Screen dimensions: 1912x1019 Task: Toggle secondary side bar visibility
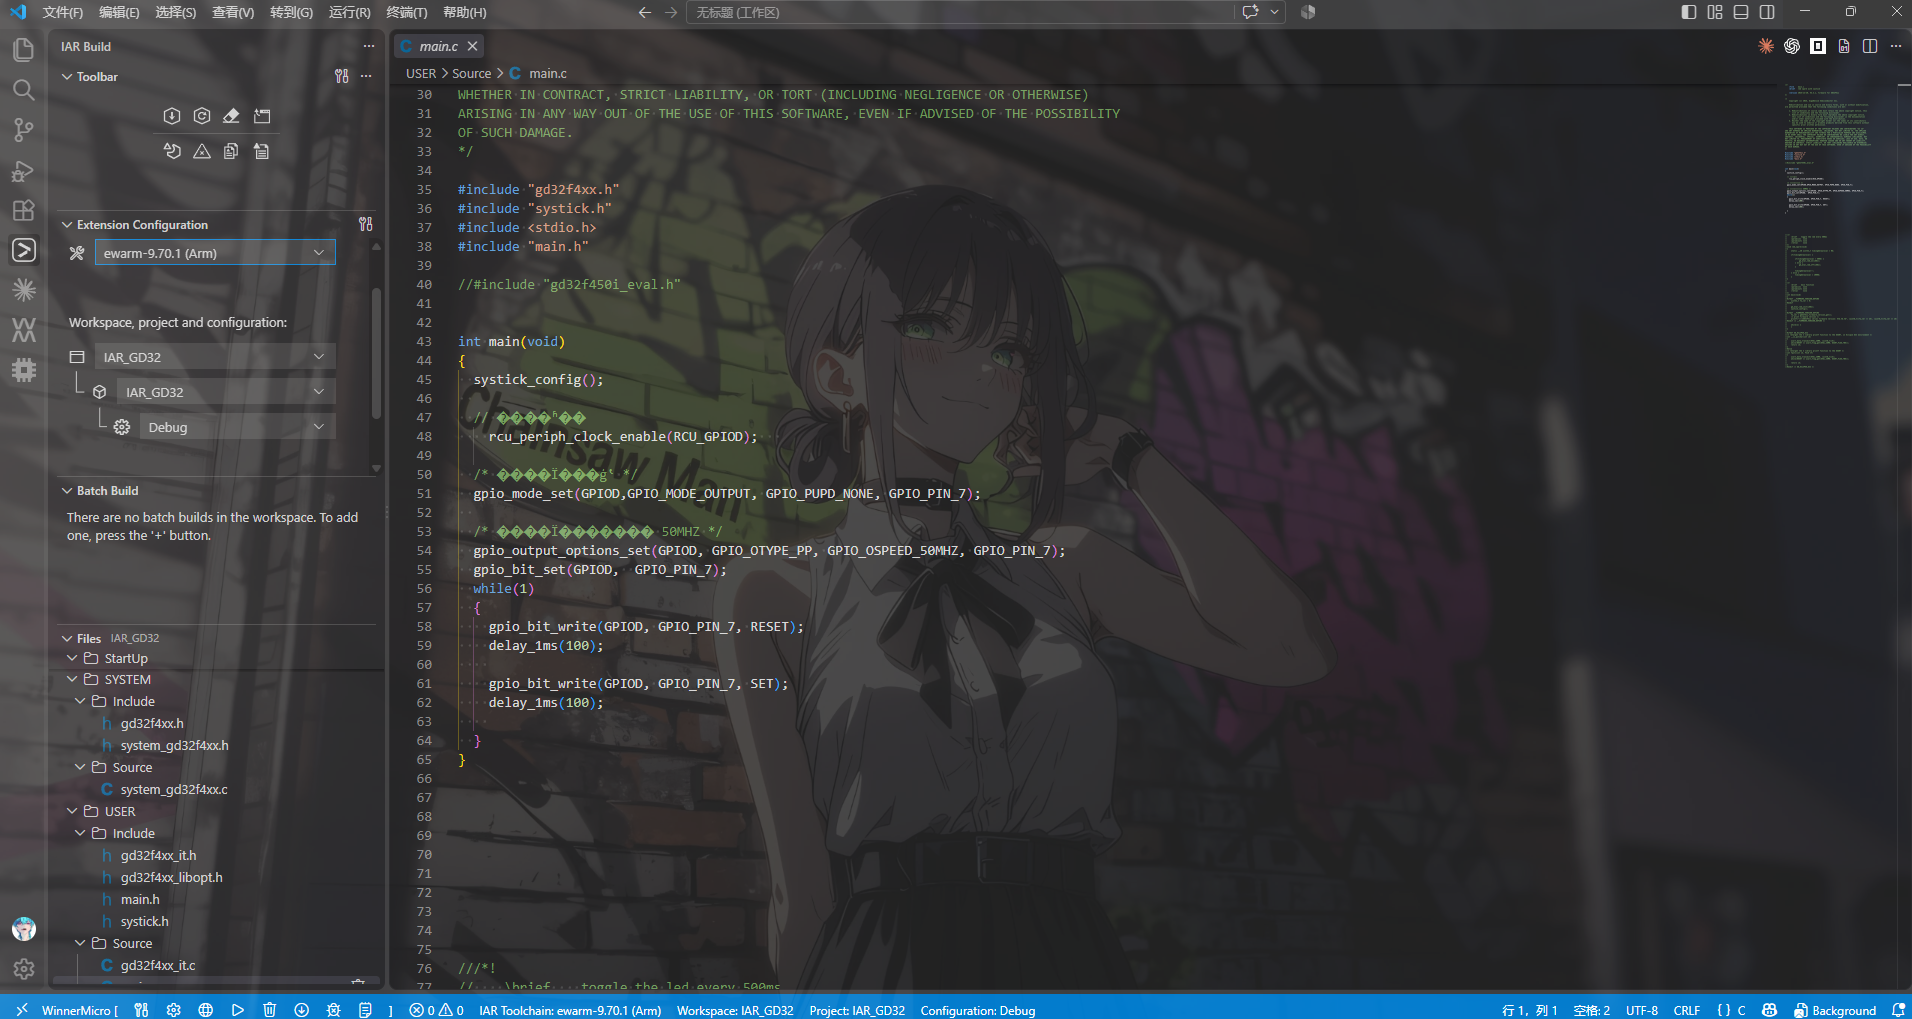click(1767, 12)
